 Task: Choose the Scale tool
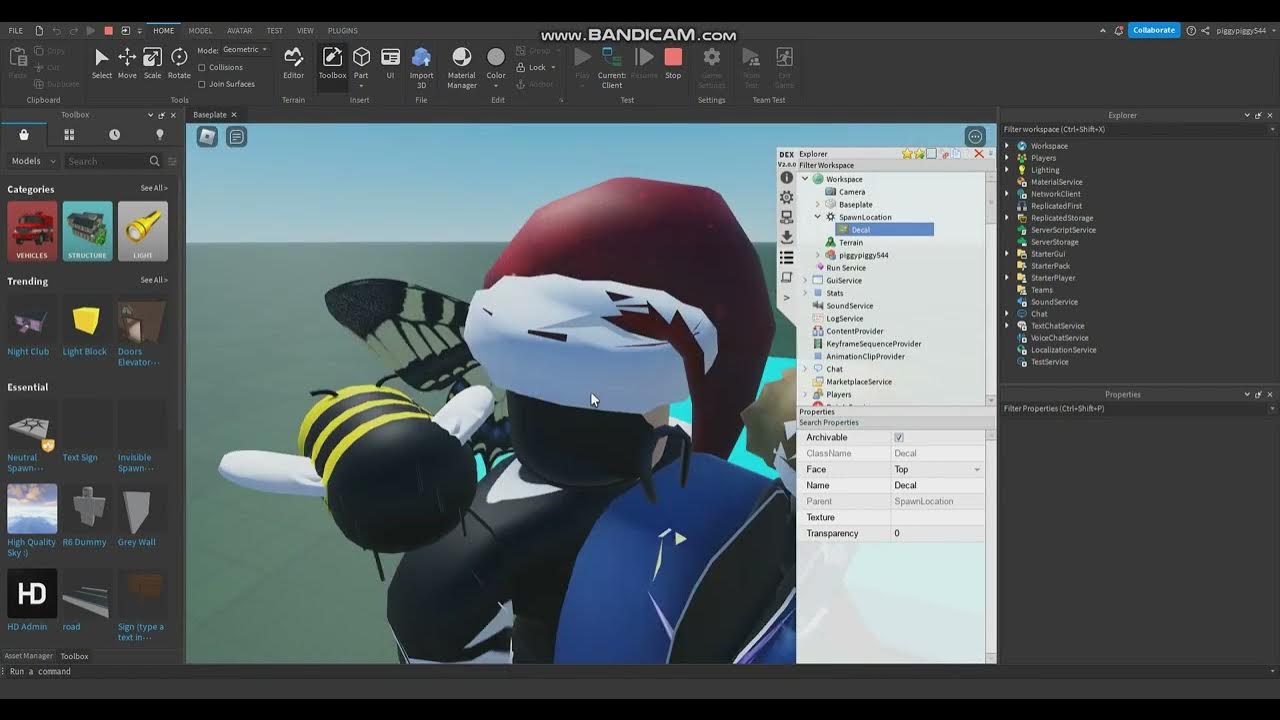pos(152,62)
